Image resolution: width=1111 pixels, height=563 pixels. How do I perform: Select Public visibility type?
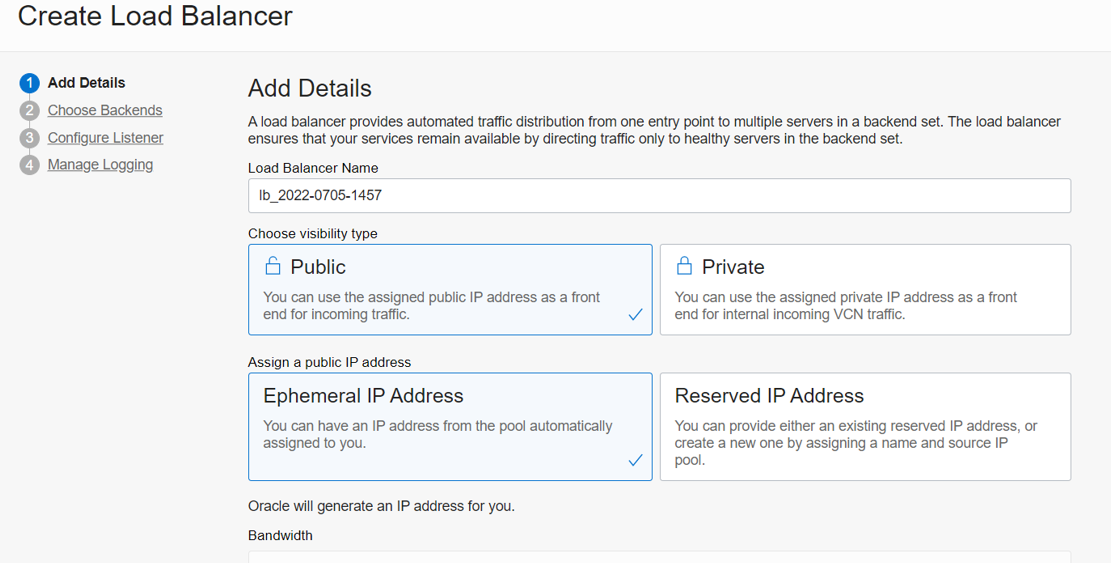coord(450,290)
